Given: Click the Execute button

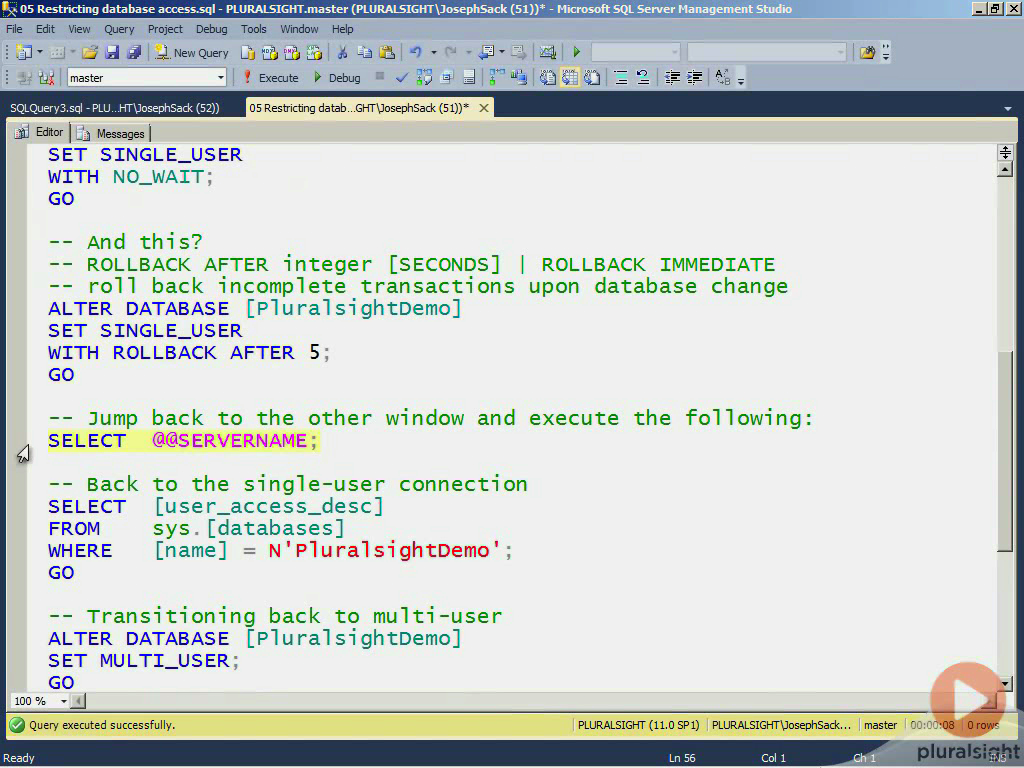Looking at the screenshot, I should pyautogui.click(x=270, y=78).
